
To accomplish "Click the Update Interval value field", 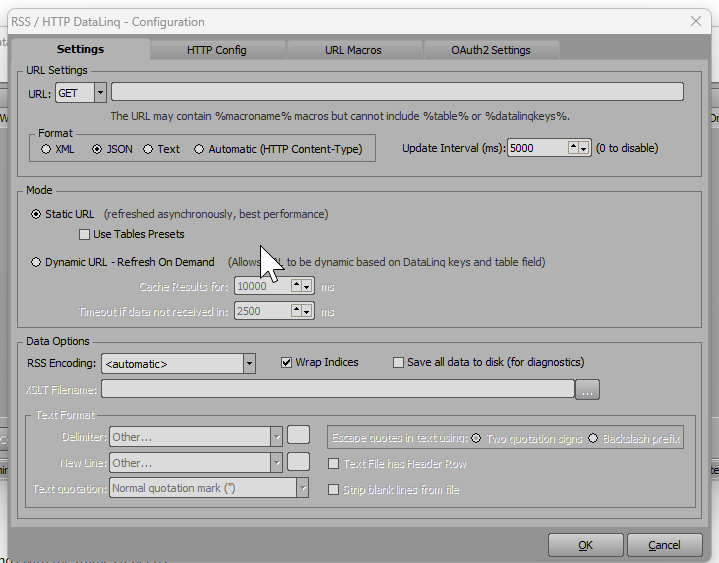I will point(537,148).
